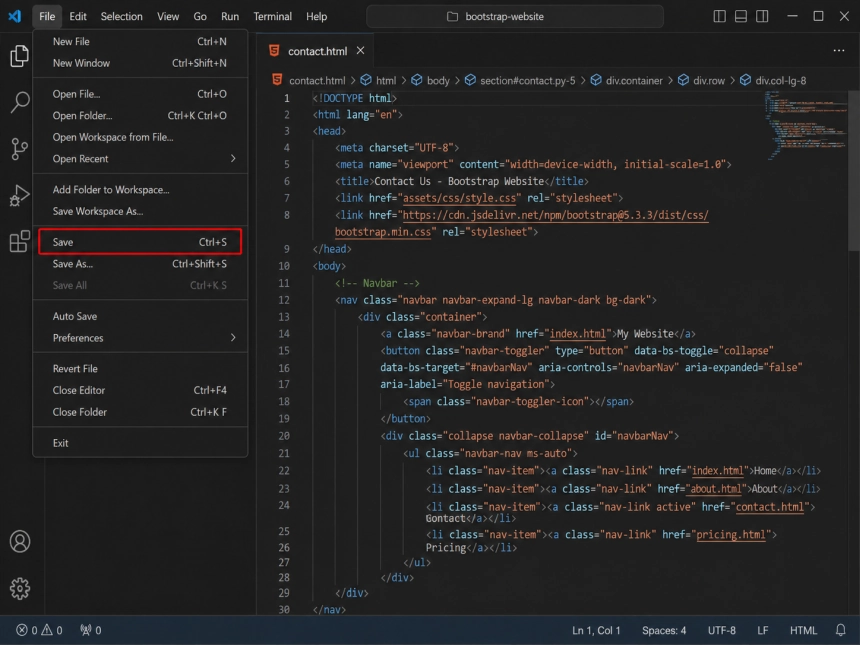Select div.col-lg-8 breadcrumb

coord(780,81)
